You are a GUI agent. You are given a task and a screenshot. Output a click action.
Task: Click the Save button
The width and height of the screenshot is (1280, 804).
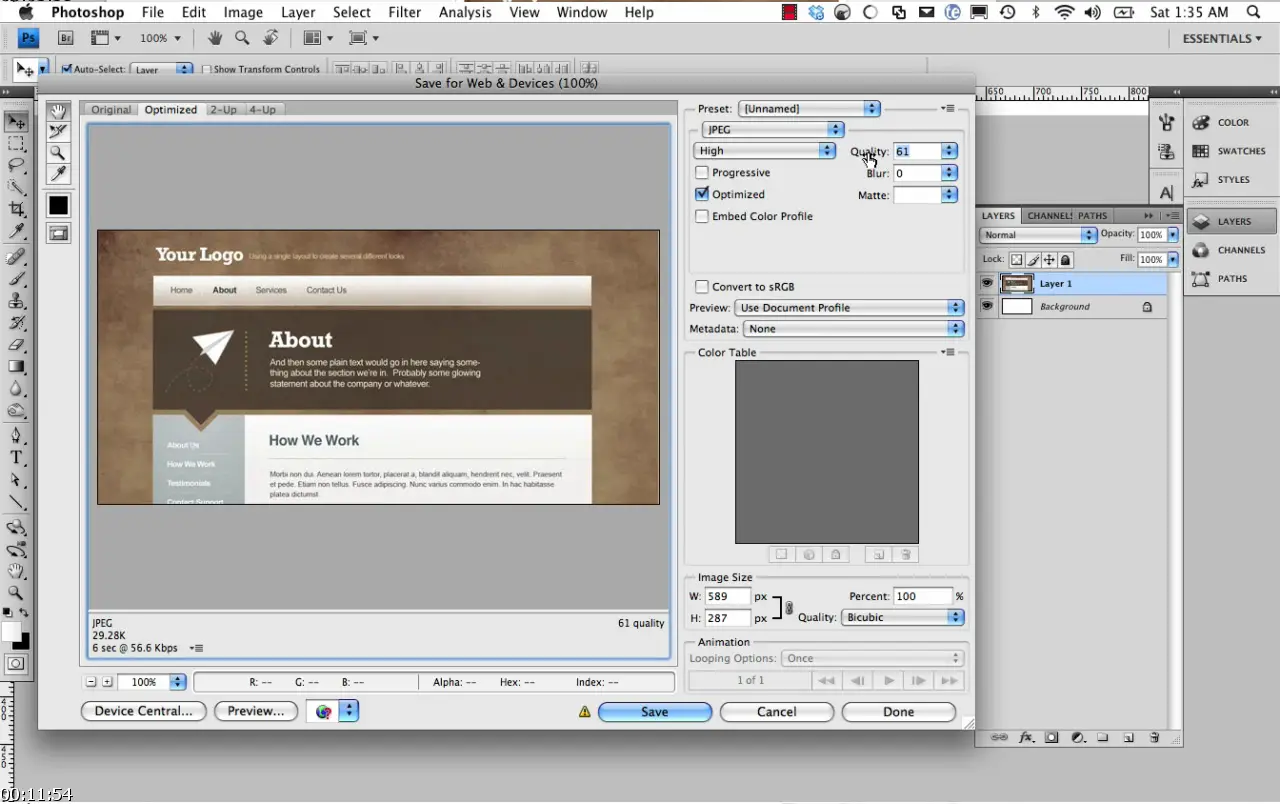tap(654, 712)
